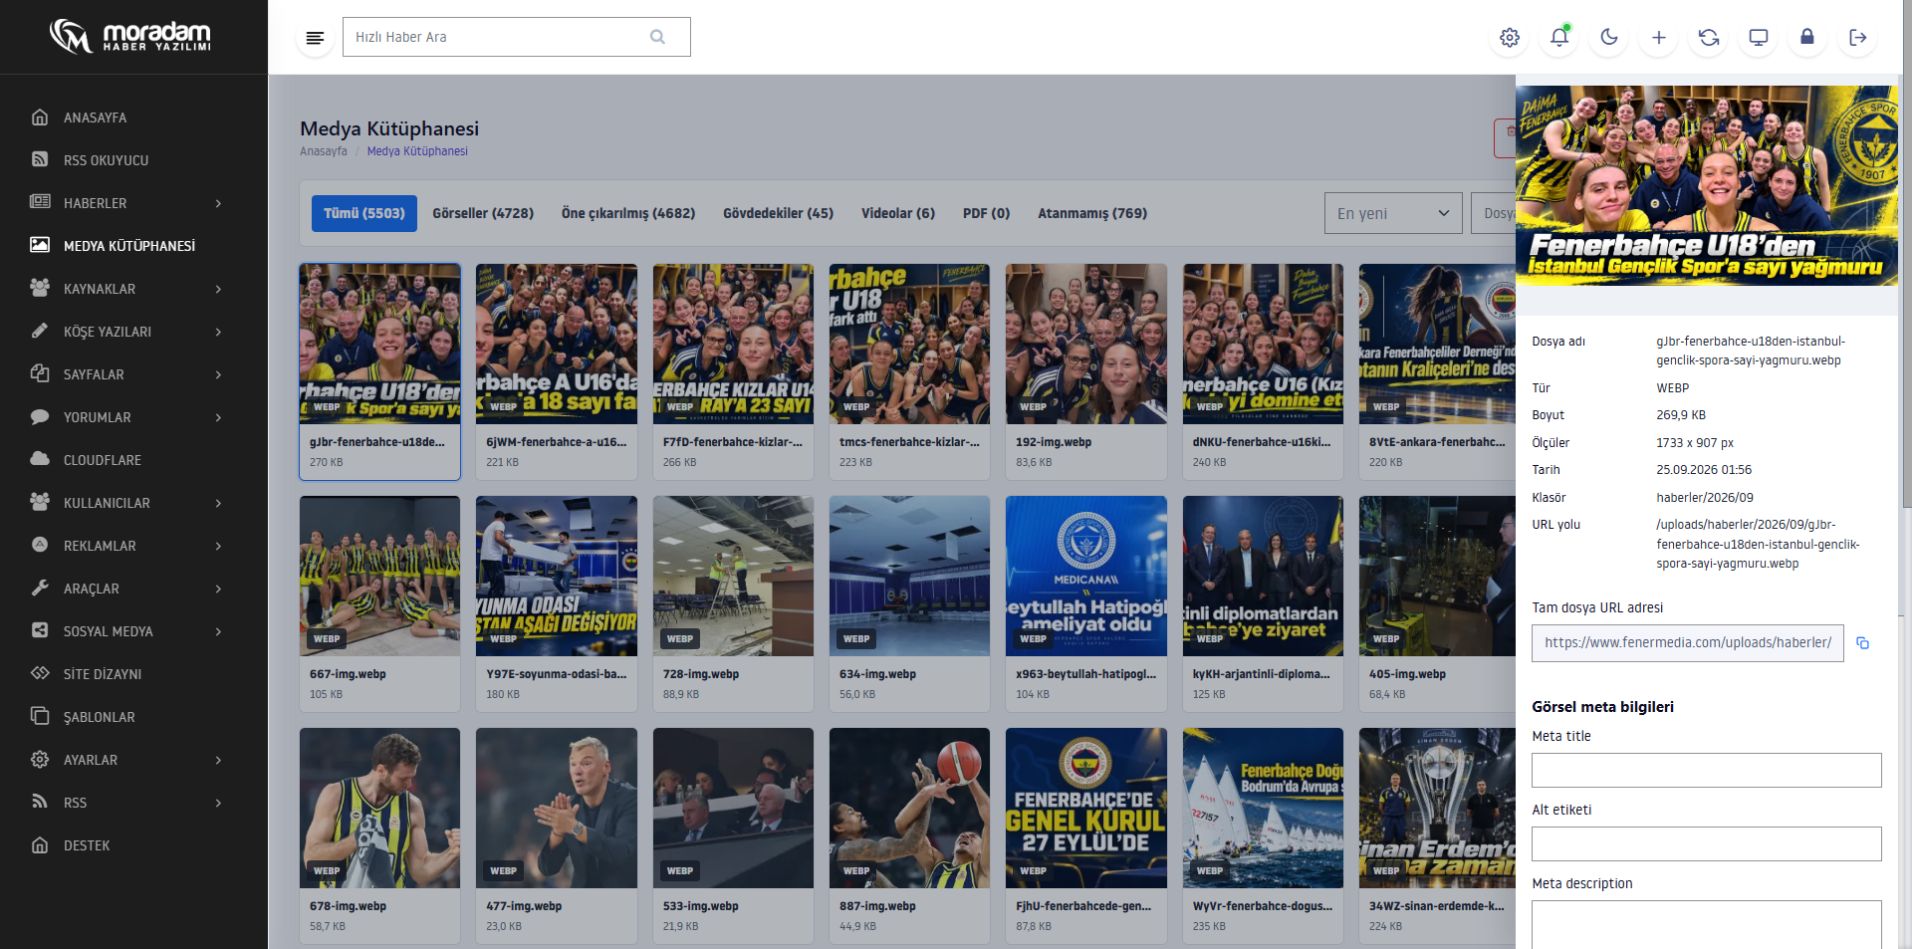Image resolution: width=1912 pixels, height=949 pixels.
Task: Click the Anasayfa home icon in sidebar
Action: pyautogui.click(x=40, y=117)
